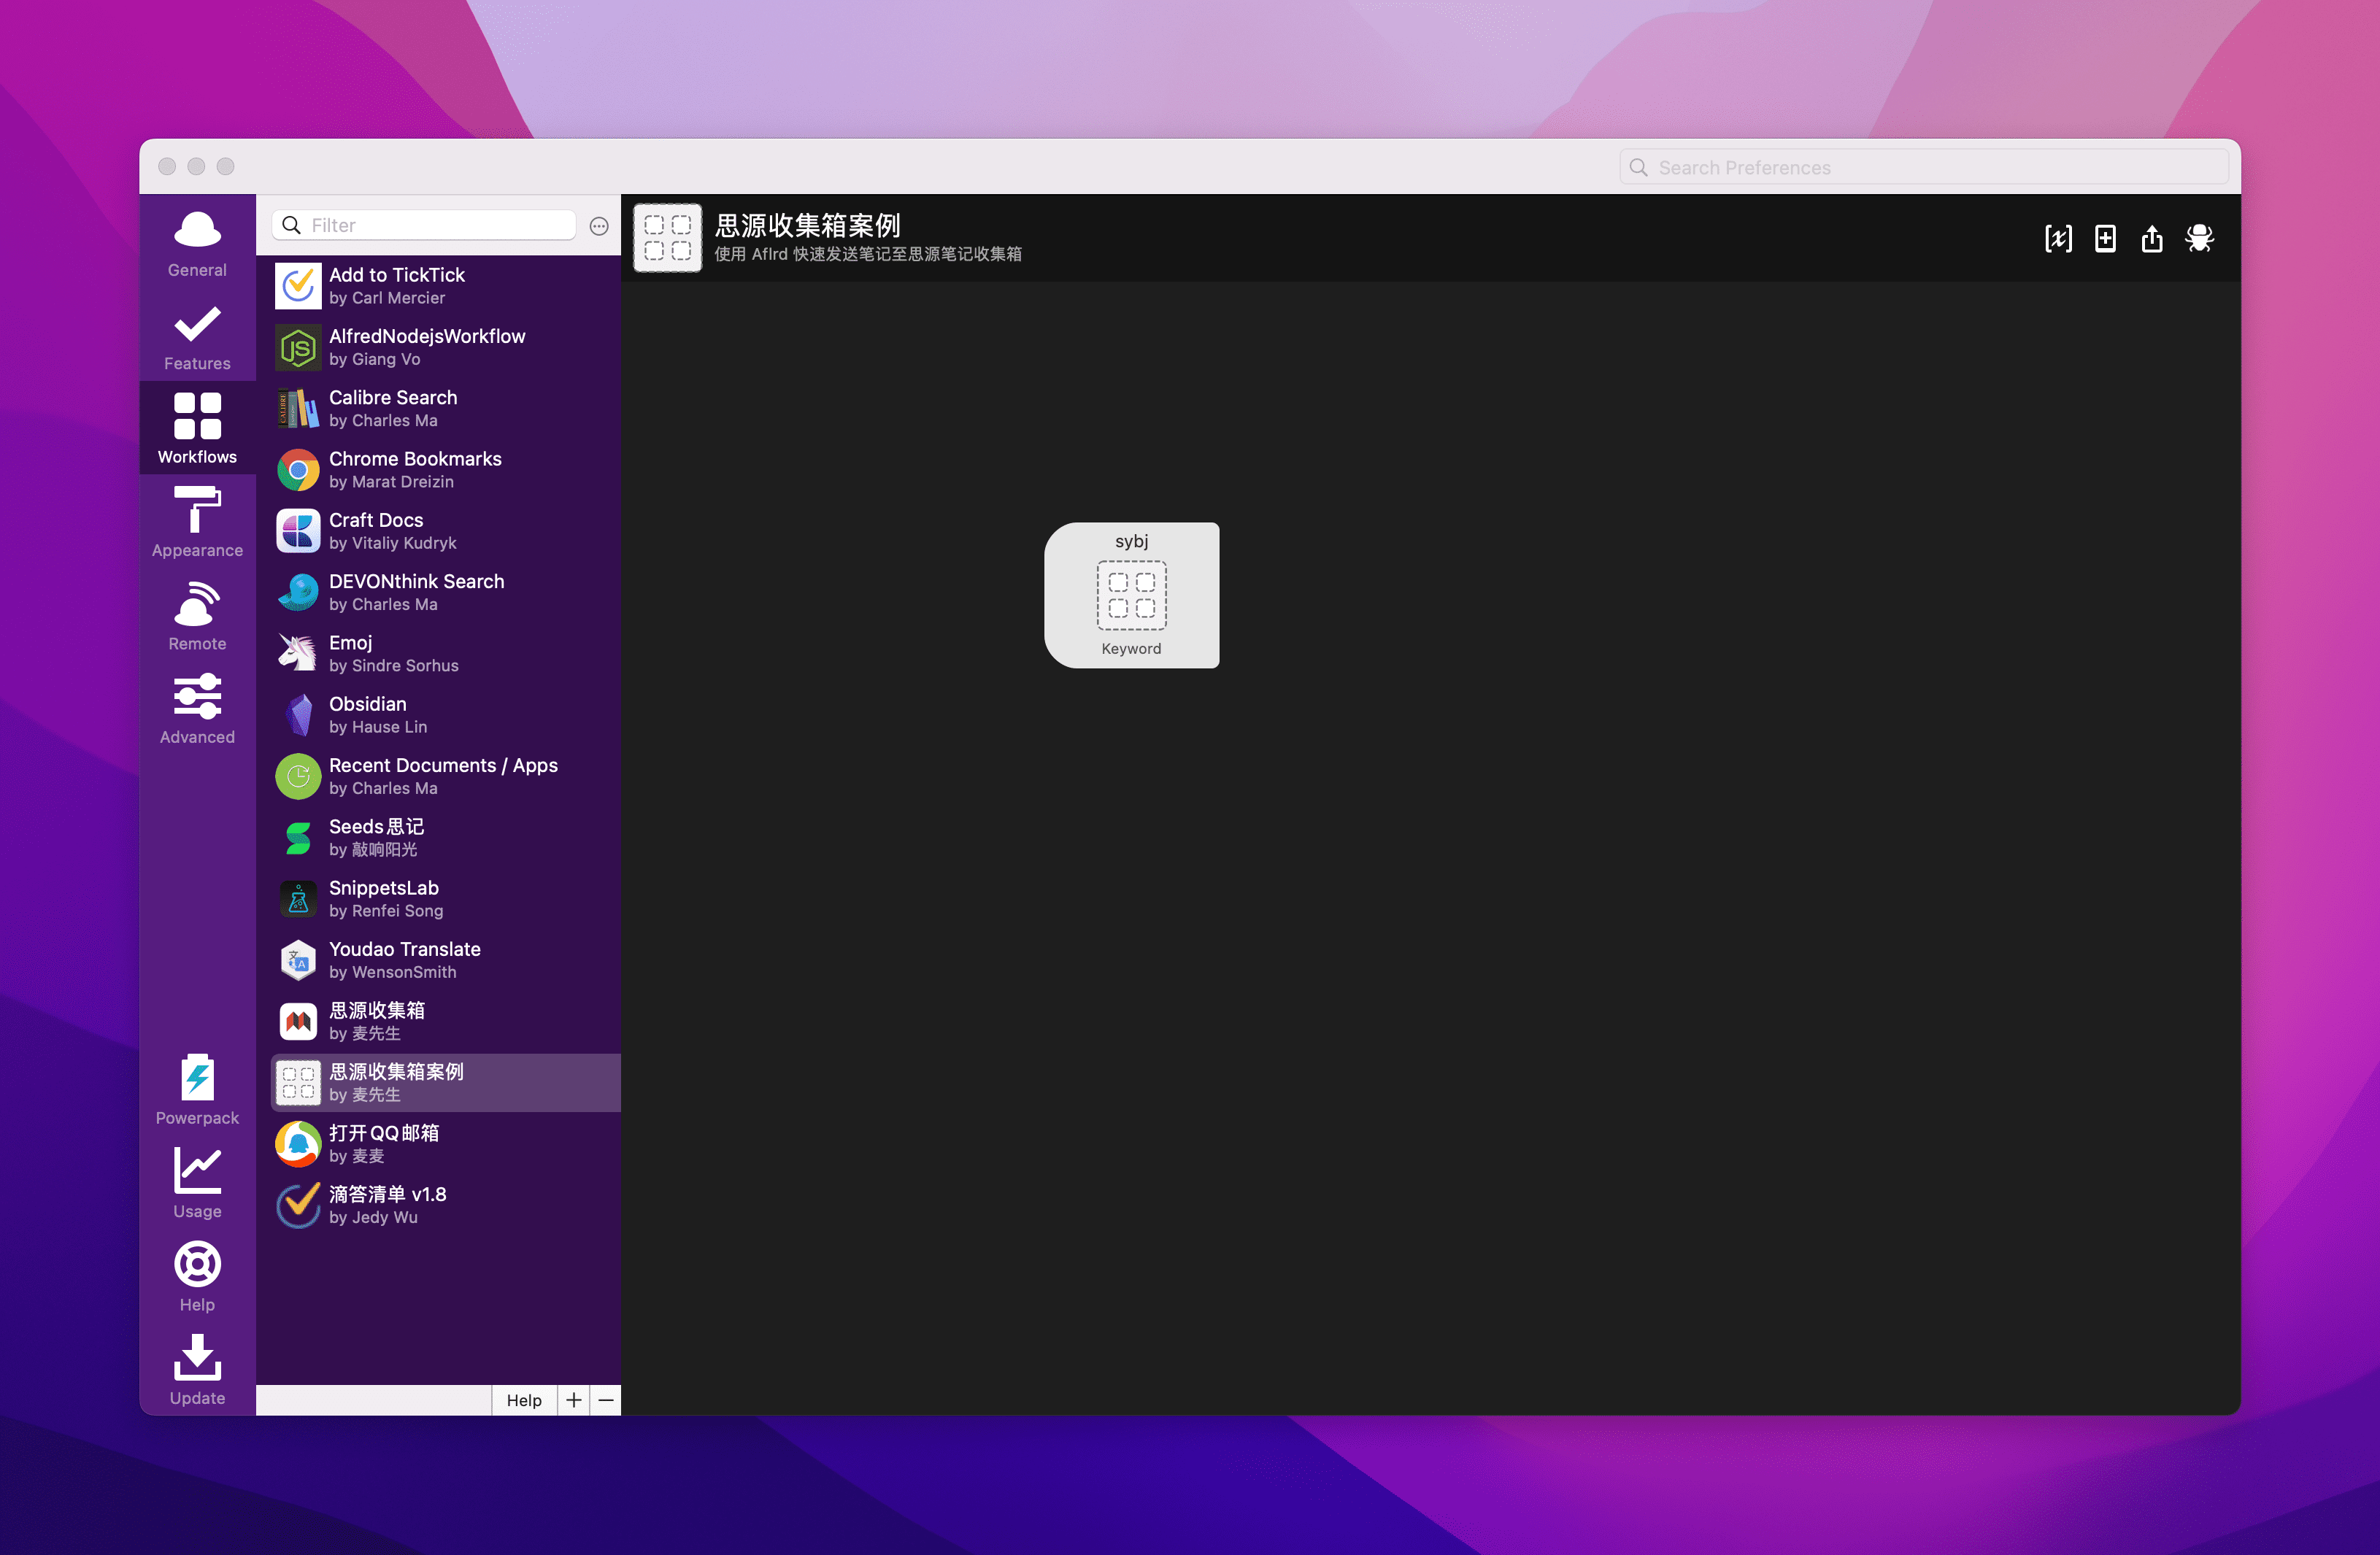
Task: Click the workflow description text in header
Action: coord(868,254)
